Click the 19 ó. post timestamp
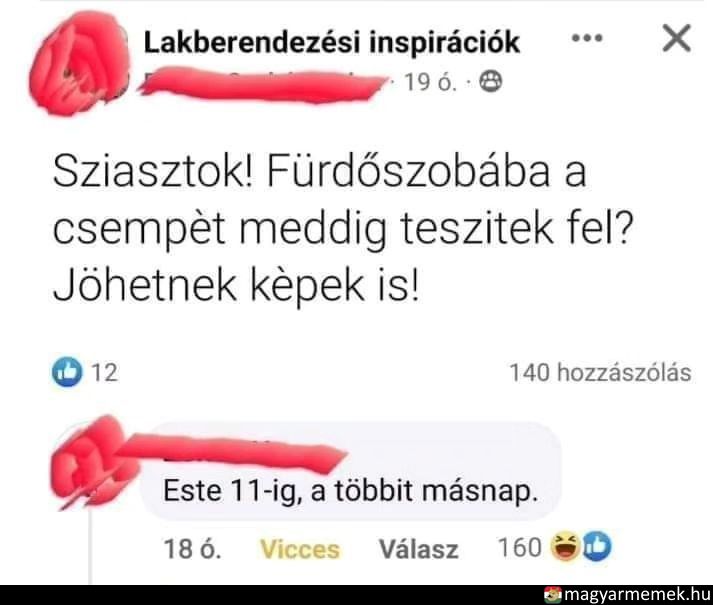This screenshot has height=605, width=713. tap(430, 83)
